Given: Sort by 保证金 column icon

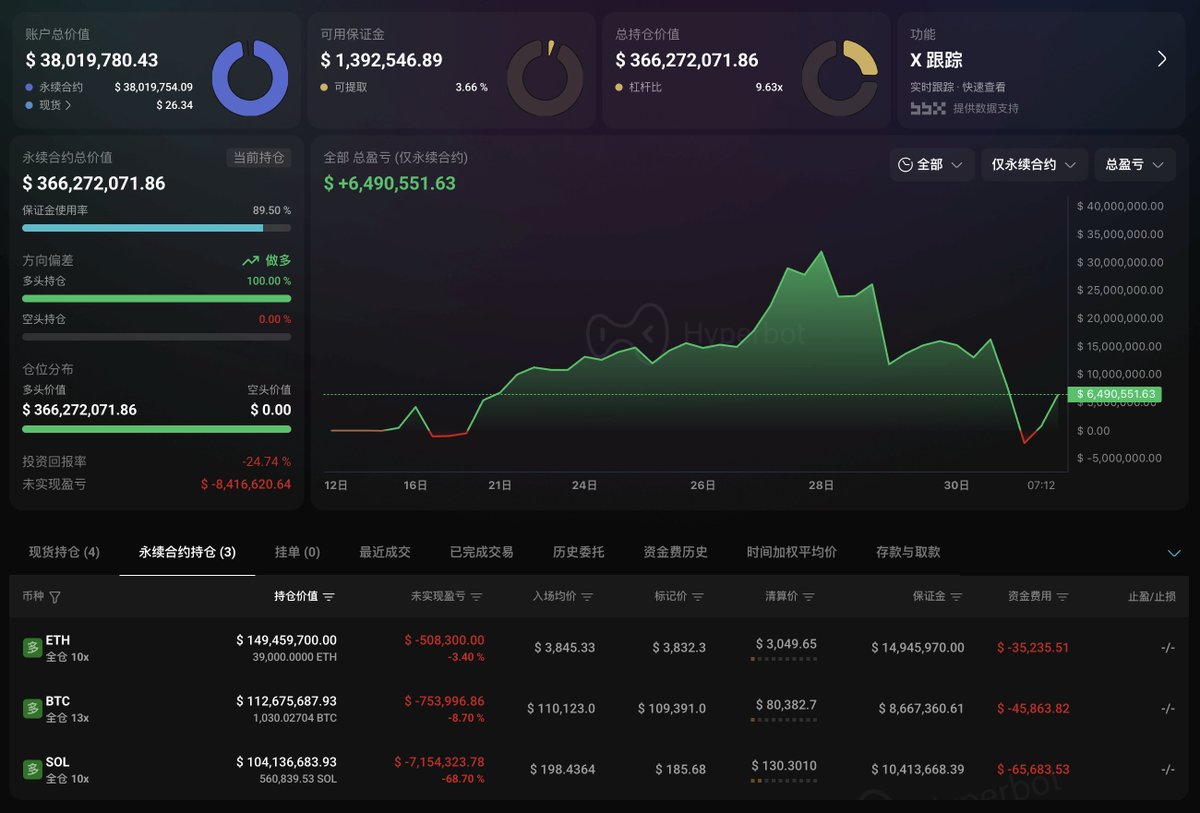Looking at the screenshot, I should (957, 597).
